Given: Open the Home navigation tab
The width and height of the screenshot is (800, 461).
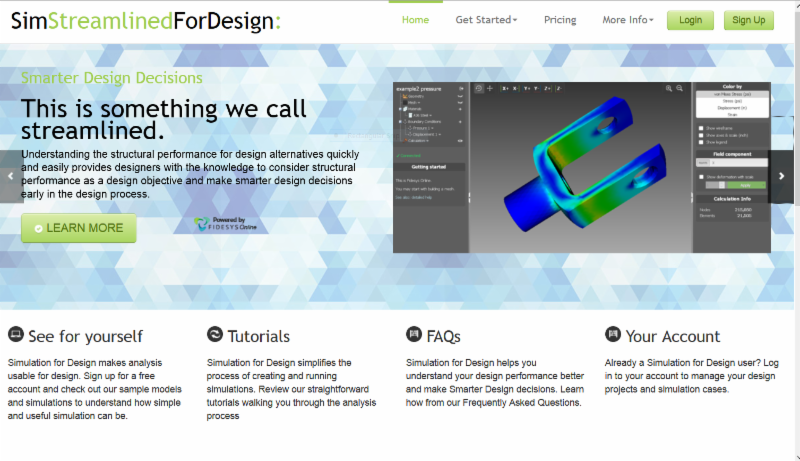Looking at the screenshot, I should [415, 20].
